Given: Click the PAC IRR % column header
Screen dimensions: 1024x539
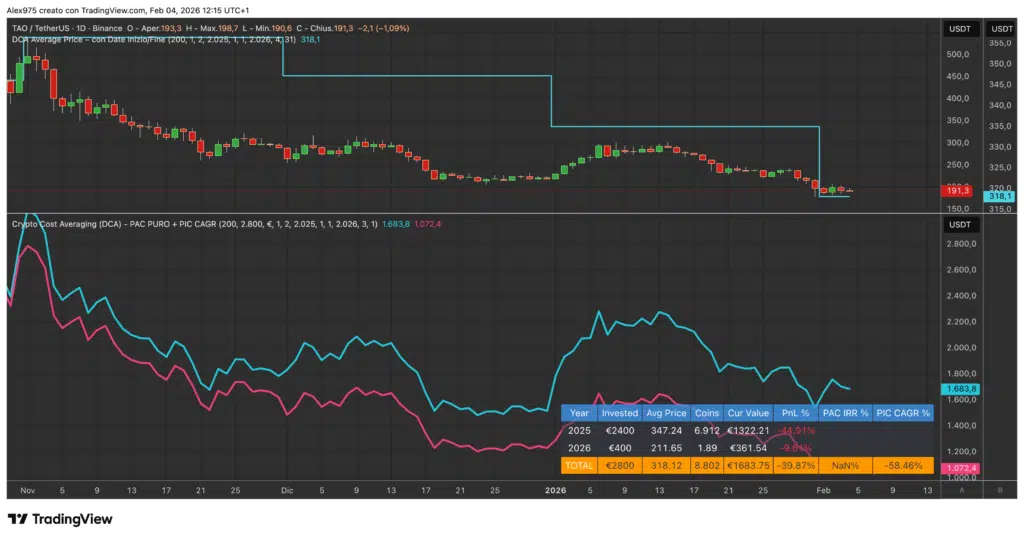Looking at the screenshot, I should tap(845, 412).
